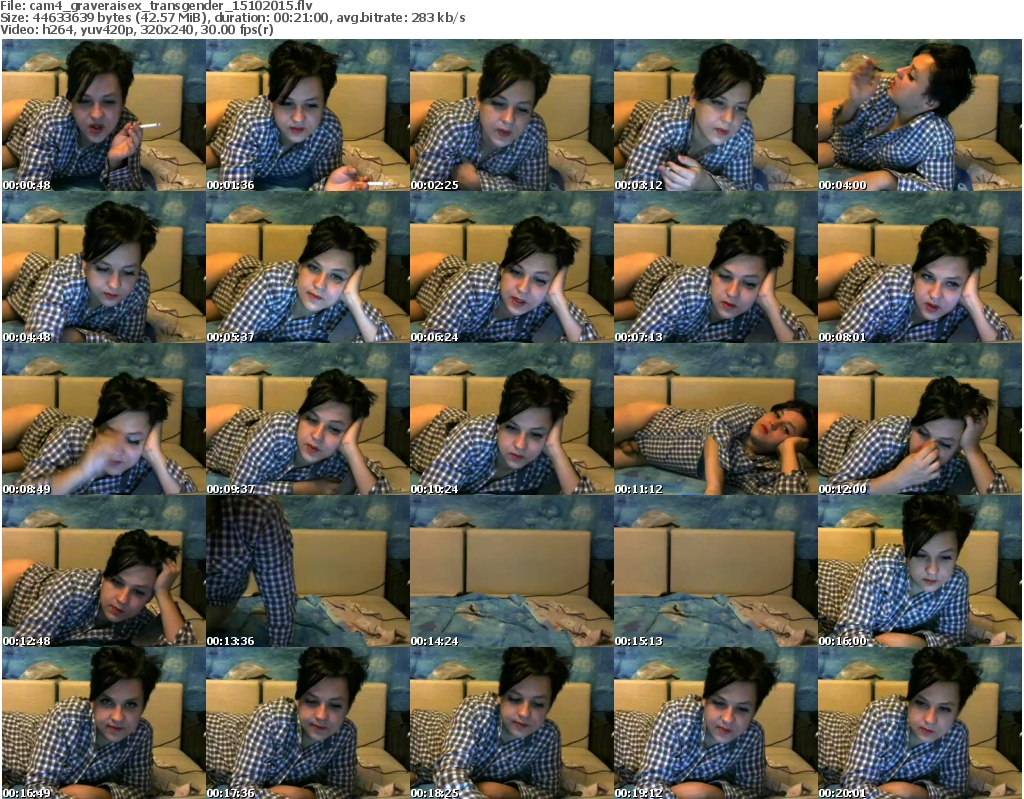Choose the frame marked 00:15:13
1024x799 pixels.
715,571
